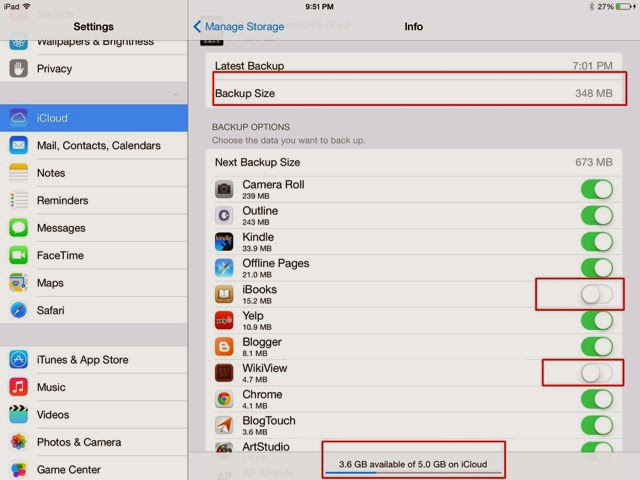The image size is (640, 480).
Task: Open Notes settings
Action: coord(94,173)
